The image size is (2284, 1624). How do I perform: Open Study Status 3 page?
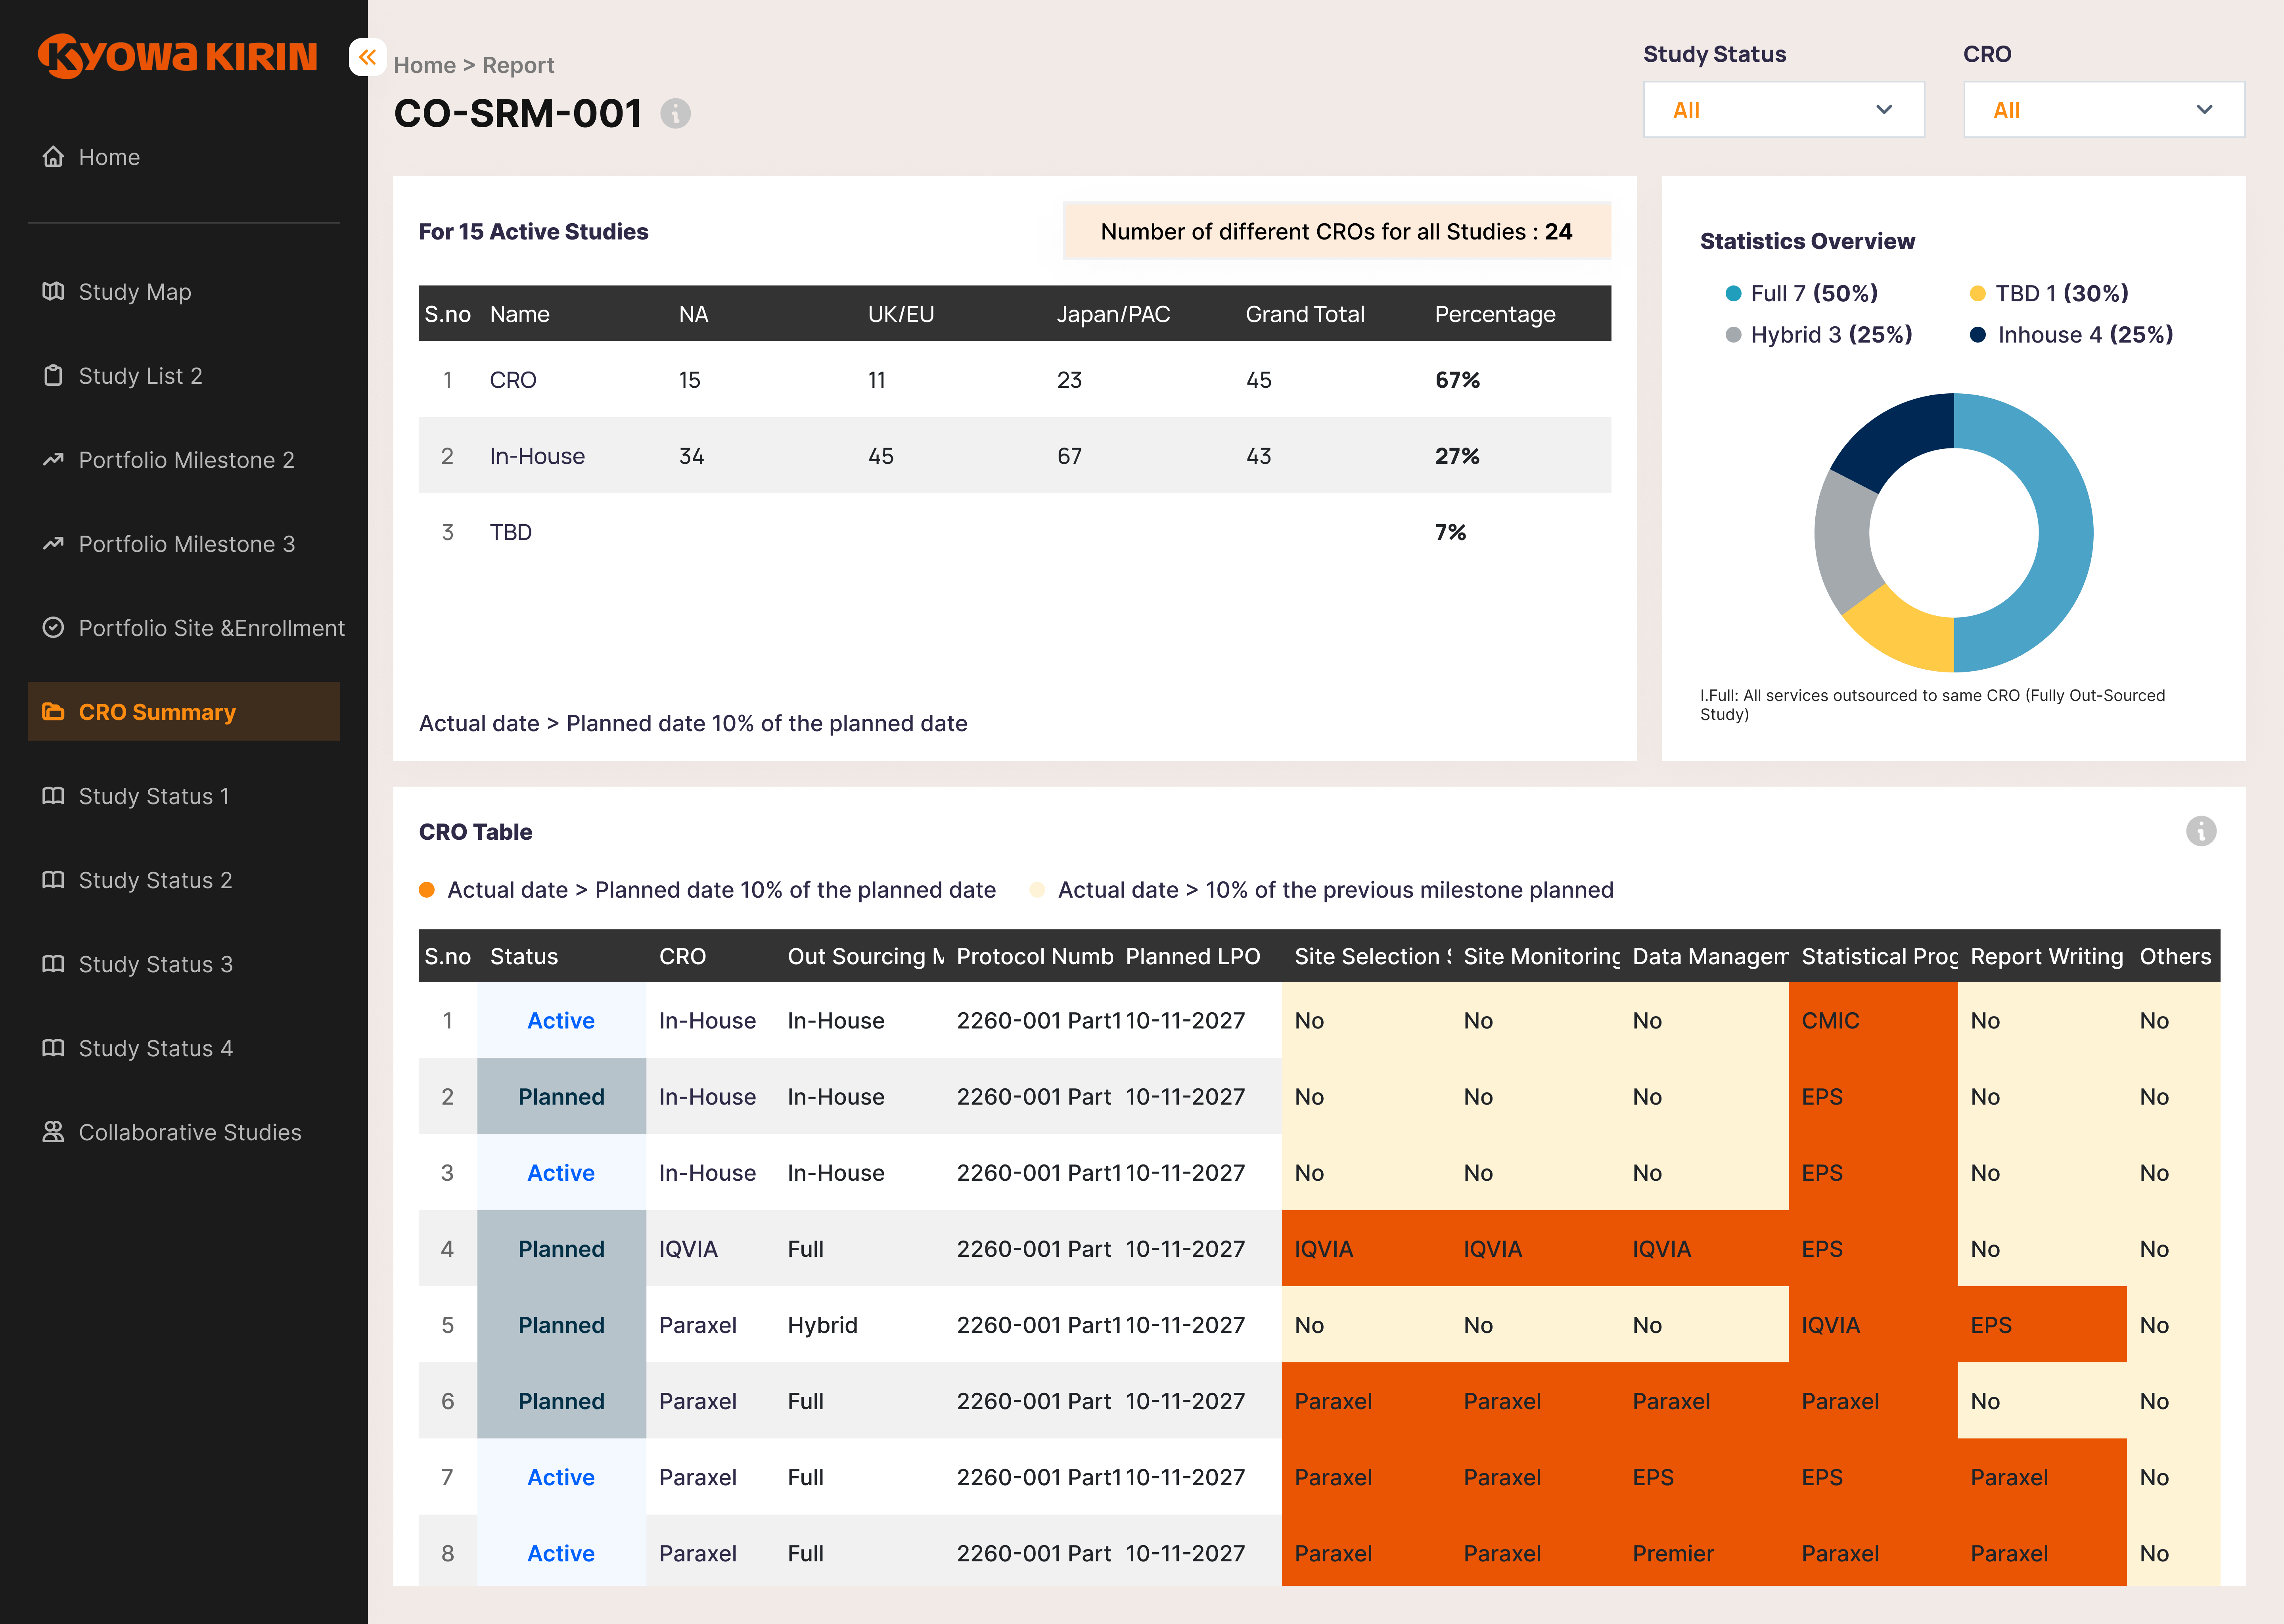pyautogui.click(x=184, y=963)
